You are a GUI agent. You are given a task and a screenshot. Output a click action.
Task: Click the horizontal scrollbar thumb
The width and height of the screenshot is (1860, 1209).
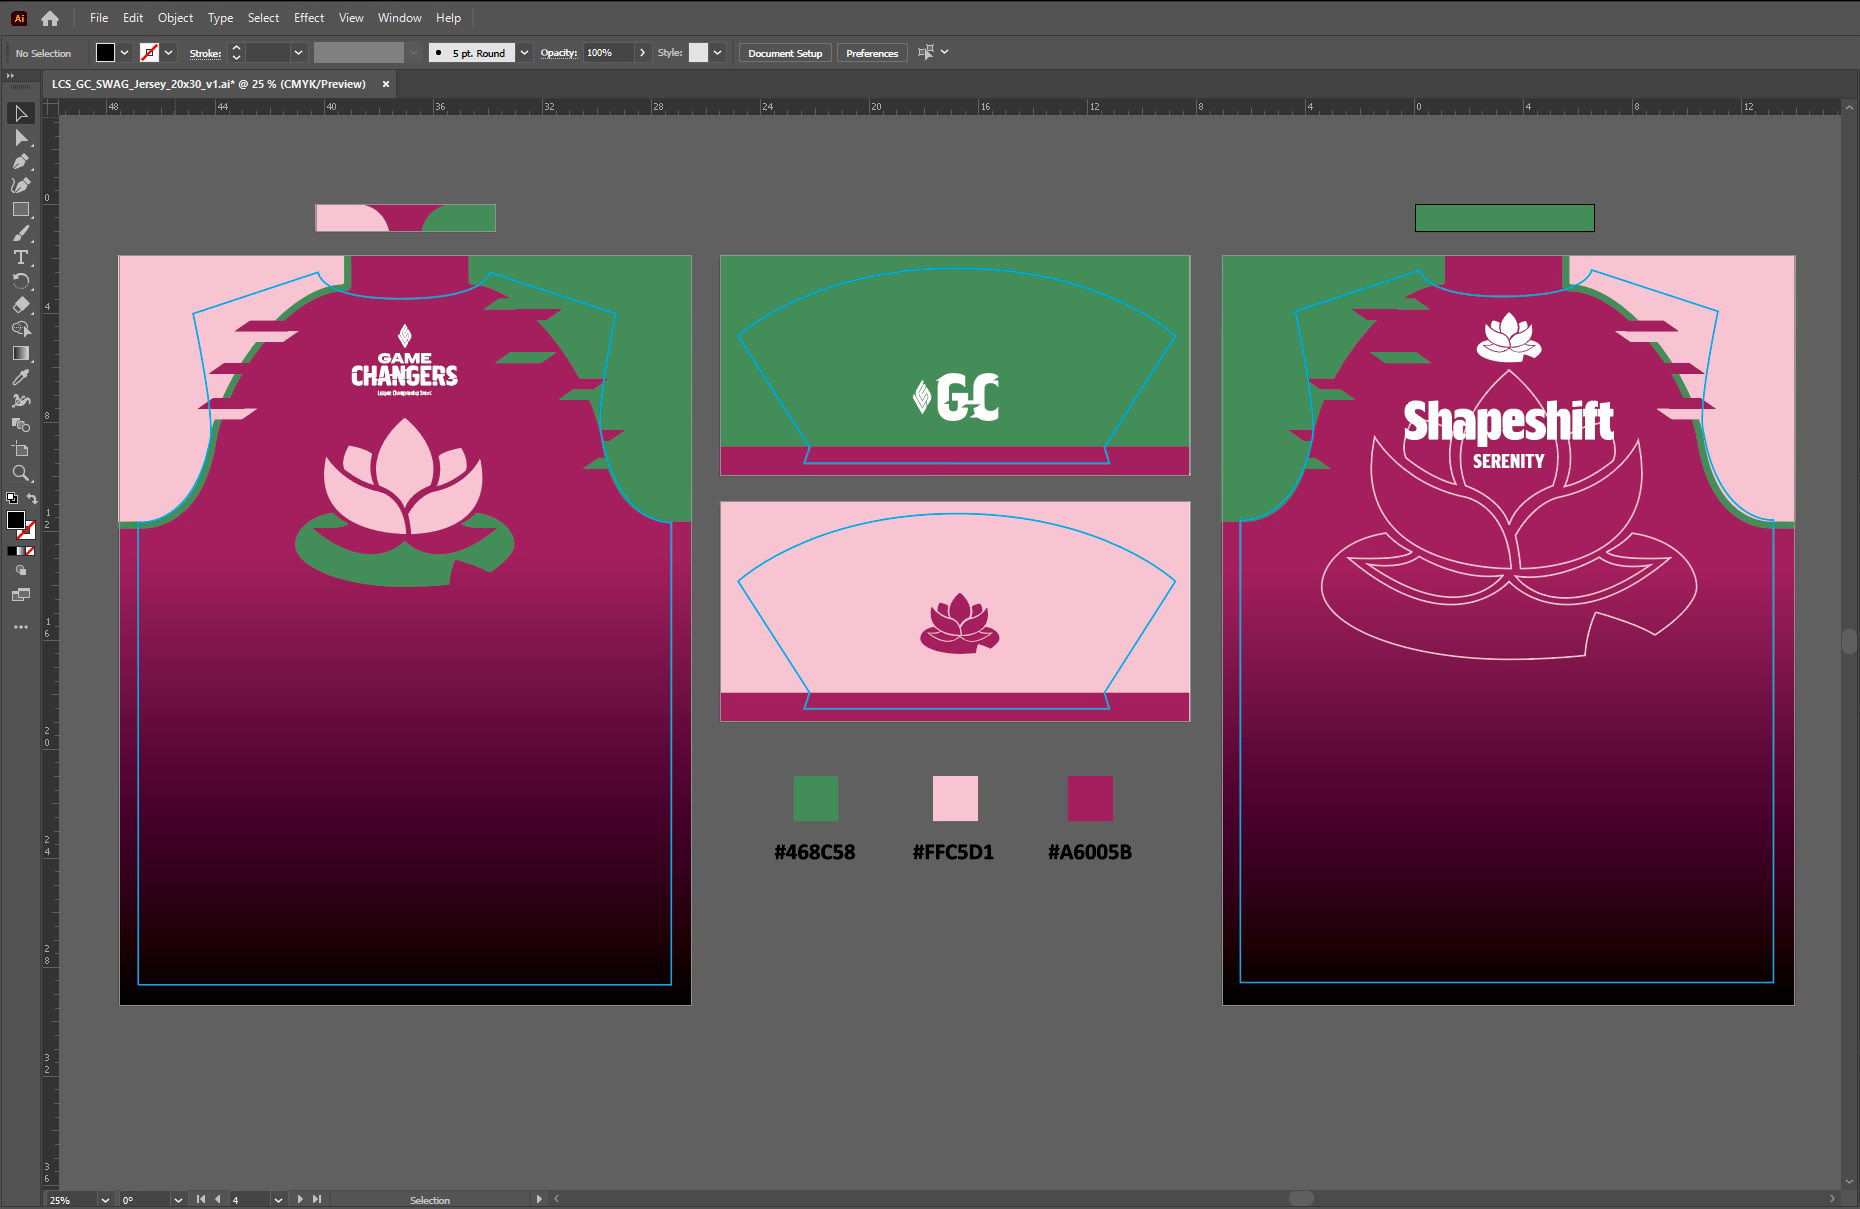point(1301,1198)
